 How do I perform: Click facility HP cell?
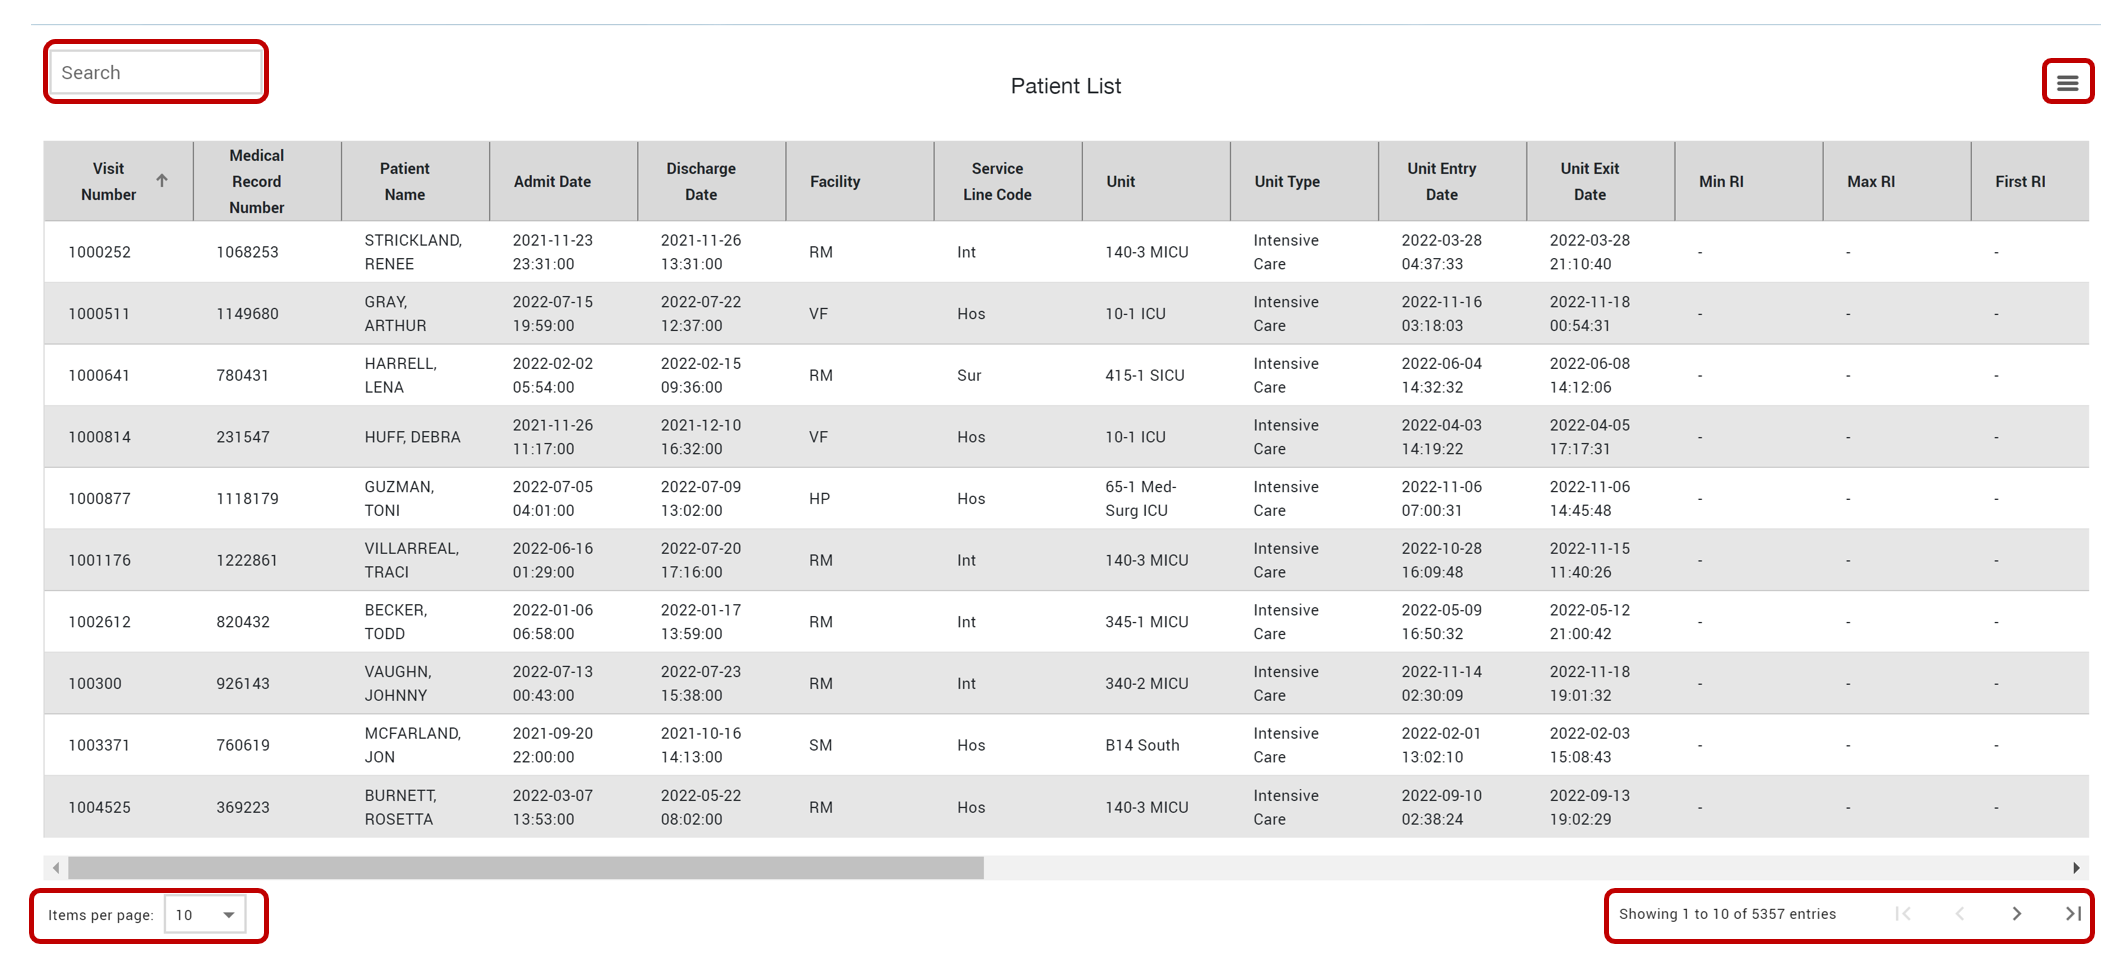coord(819,499)
